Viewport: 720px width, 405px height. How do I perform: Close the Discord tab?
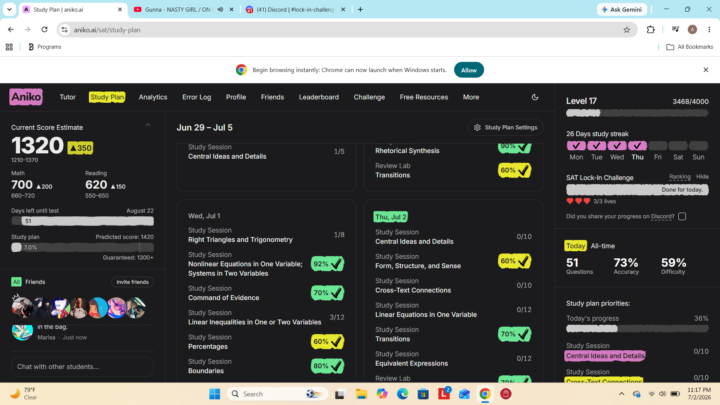(x=343, y=9)
